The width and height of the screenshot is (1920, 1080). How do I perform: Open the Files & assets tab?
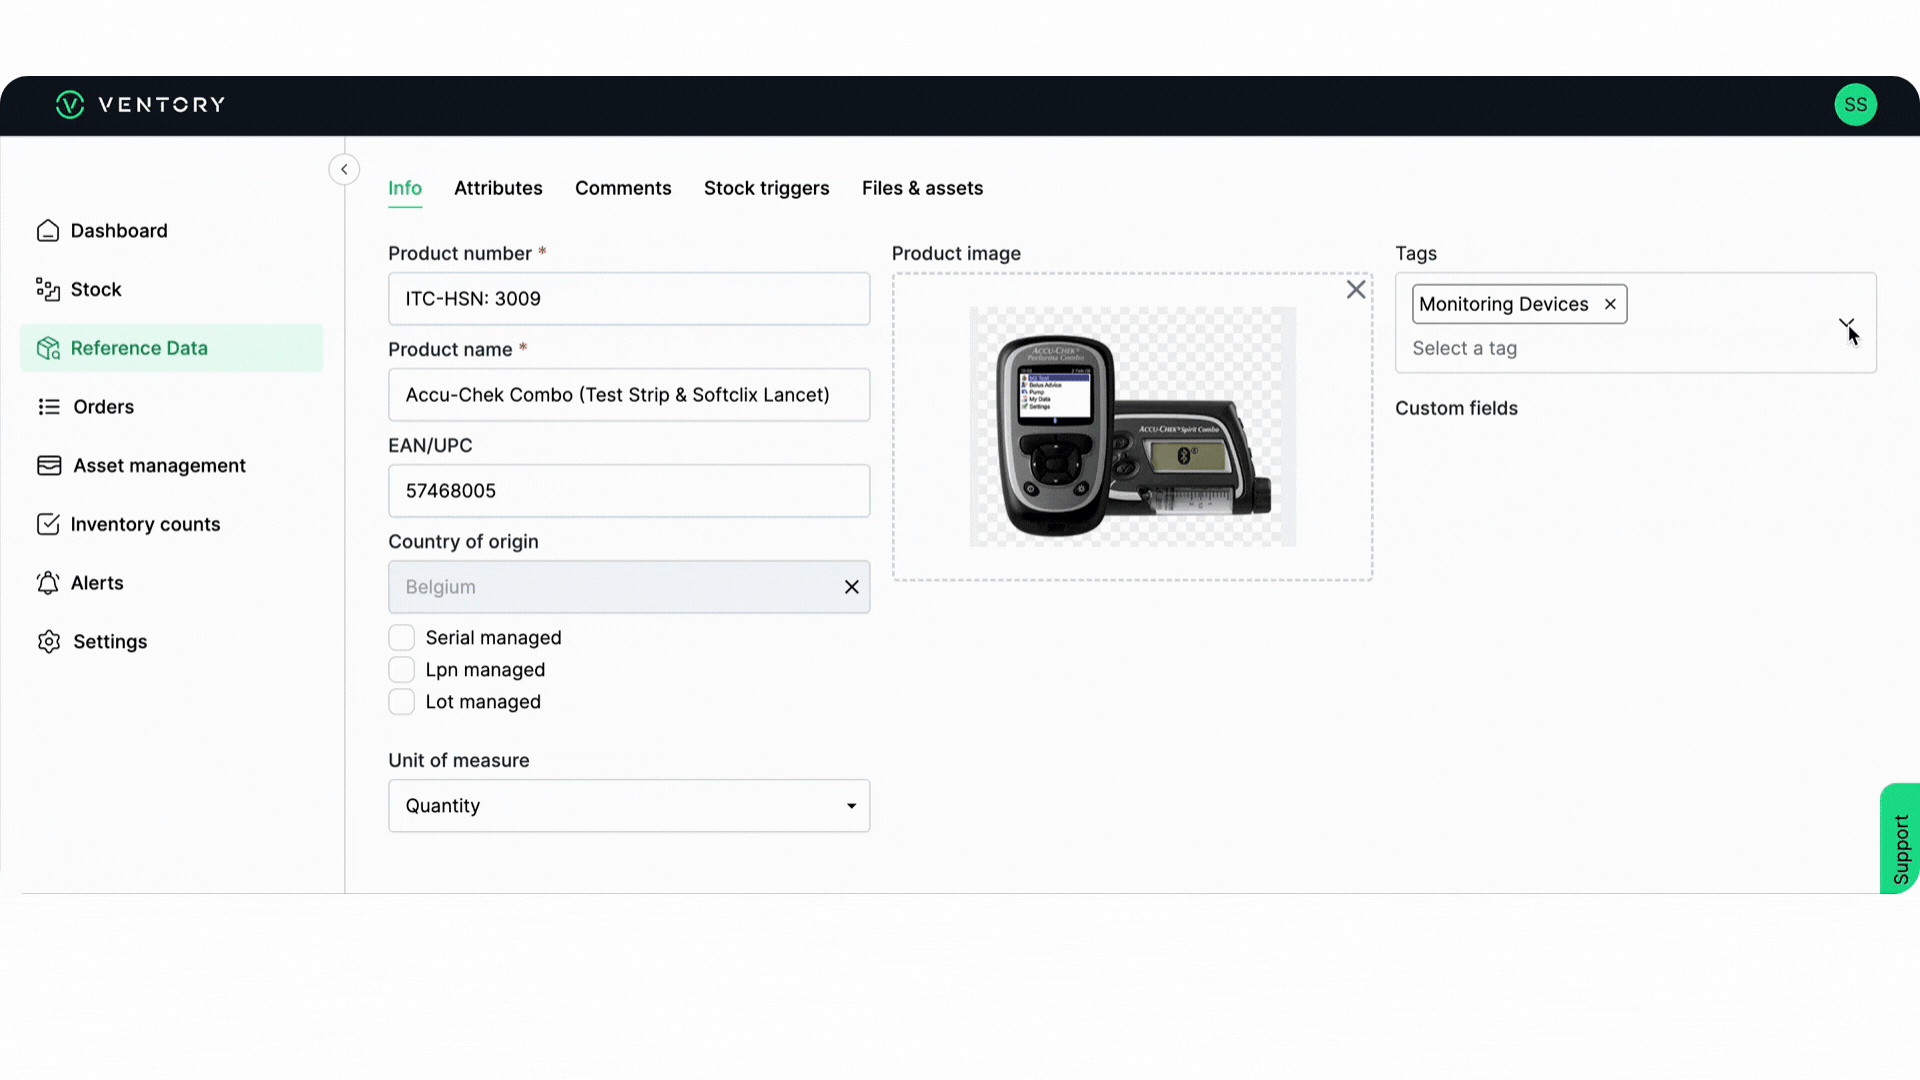[922, 188]
